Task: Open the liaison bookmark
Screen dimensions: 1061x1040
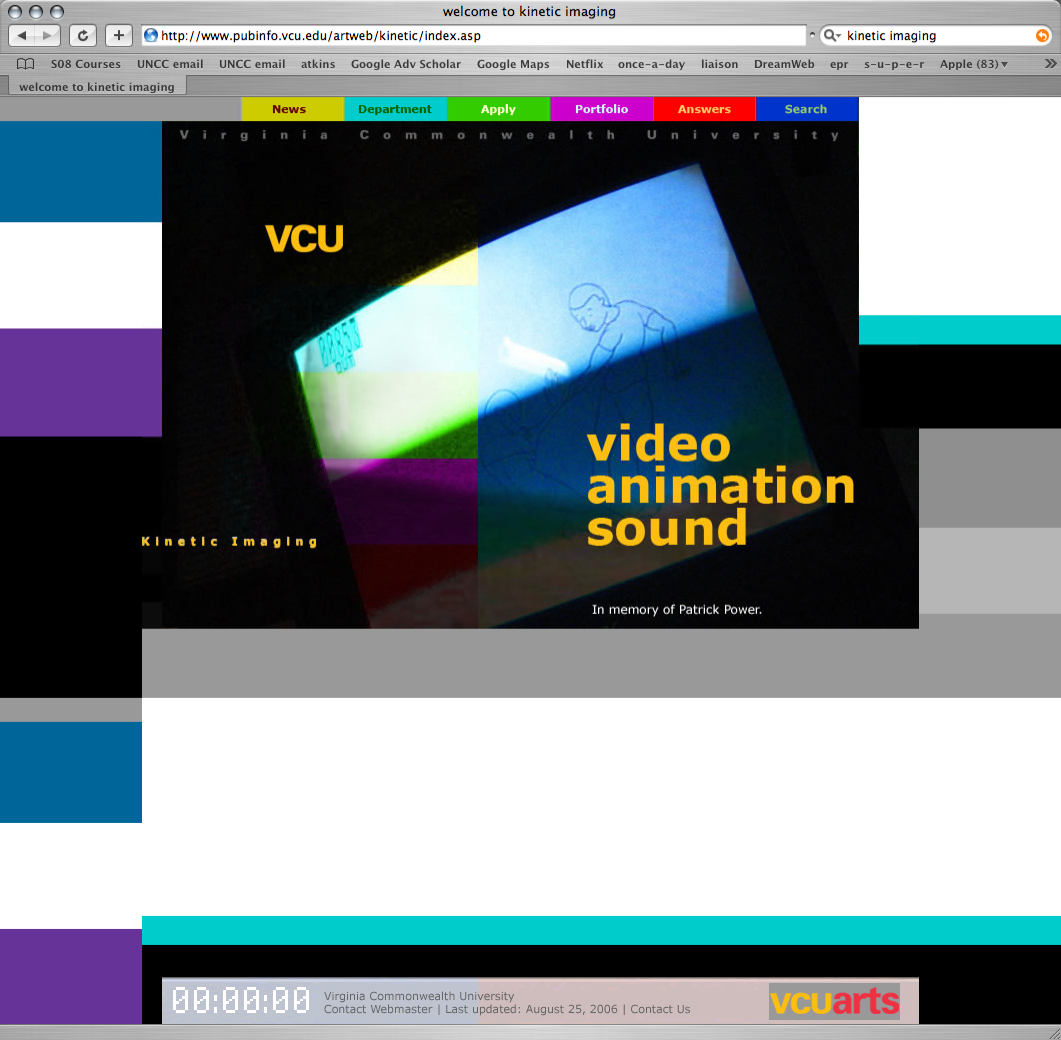Action: coord(719,64)
